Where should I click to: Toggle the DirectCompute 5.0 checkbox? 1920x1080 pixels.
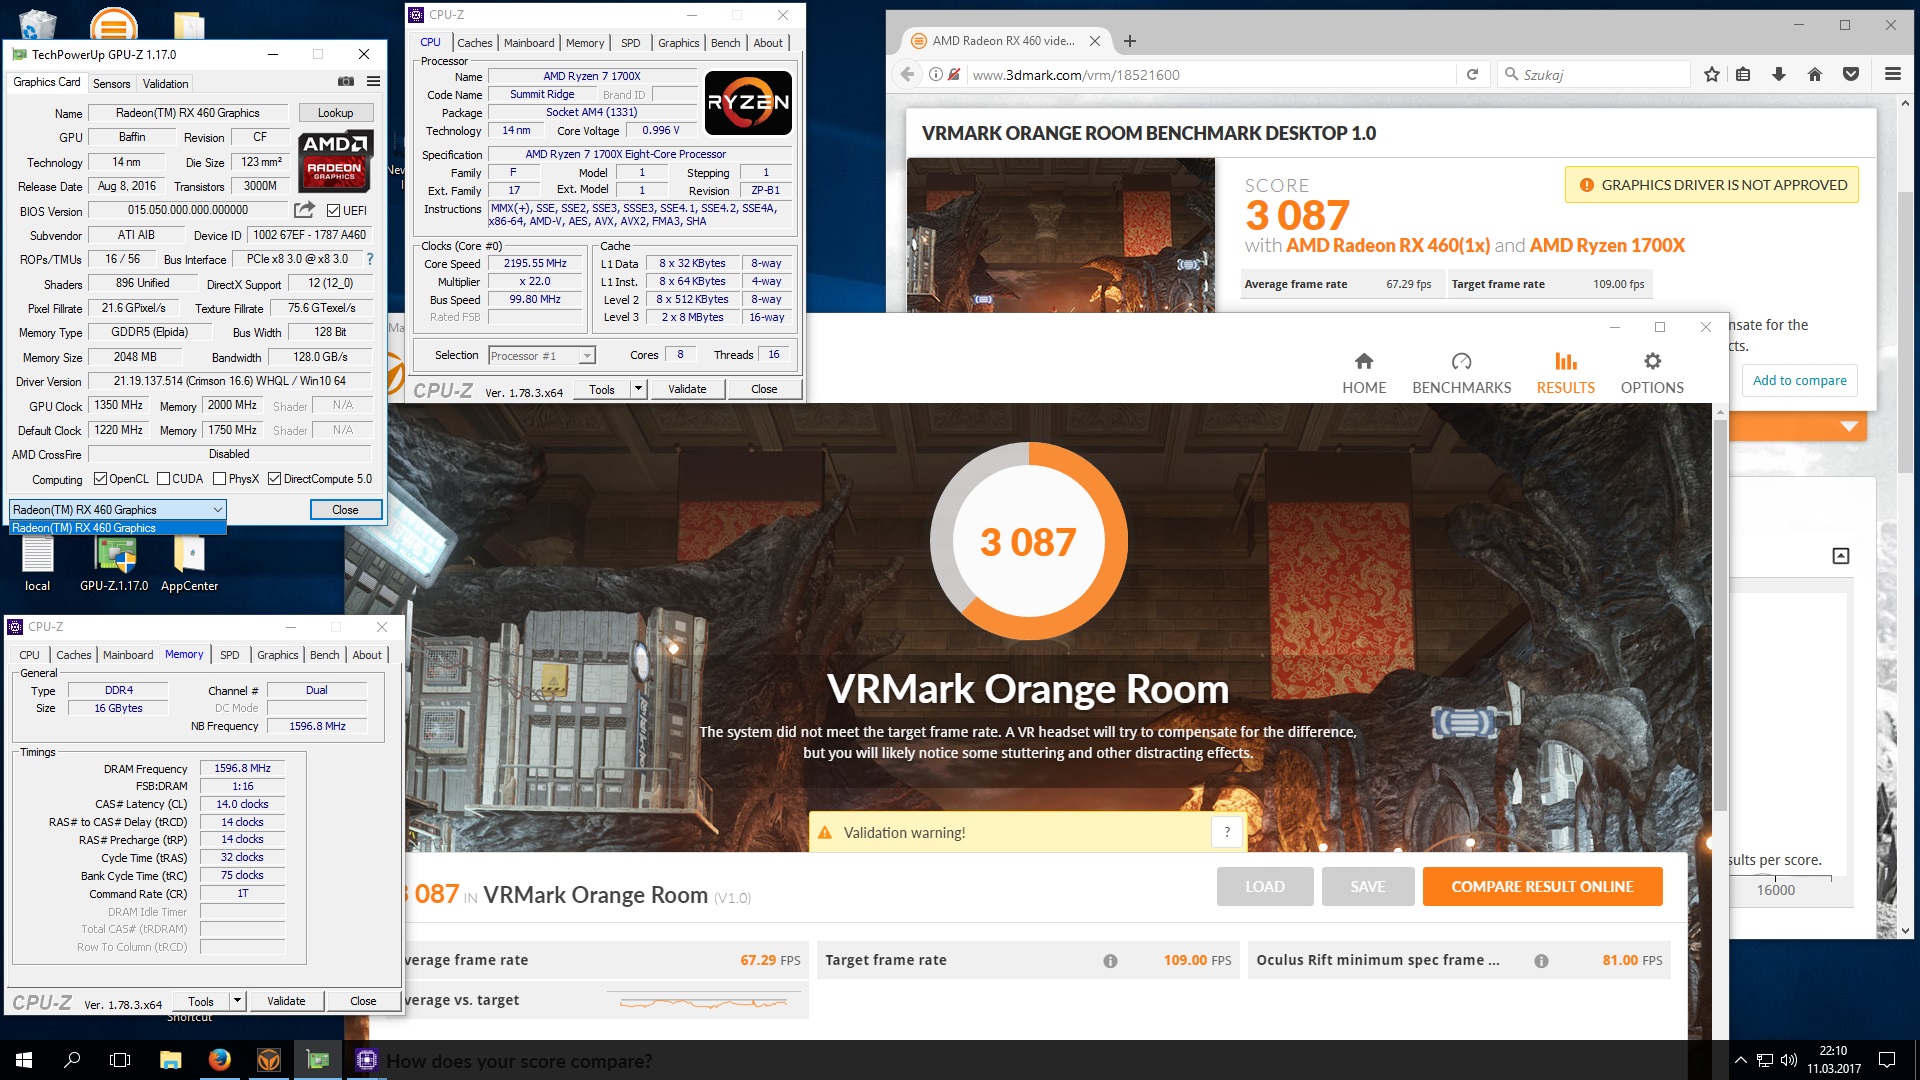pos(274,479)
